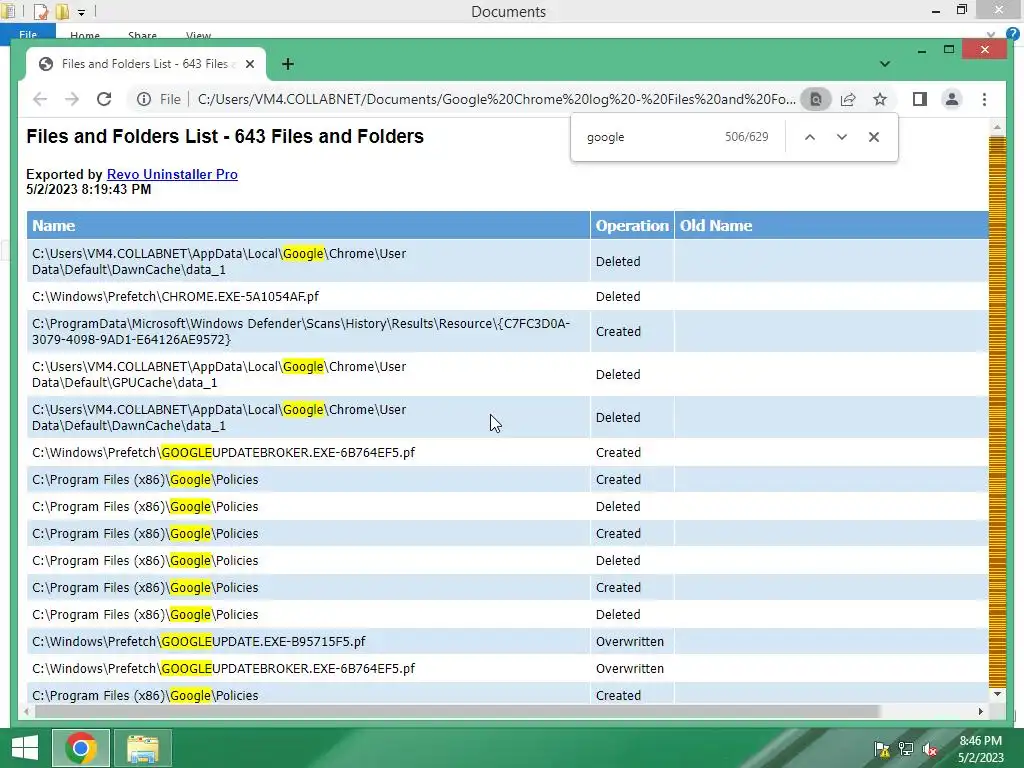The height and width of the screenshot is (768, 1024).
Task: Click the network icon in system tray
Action: tap(906, 749)
